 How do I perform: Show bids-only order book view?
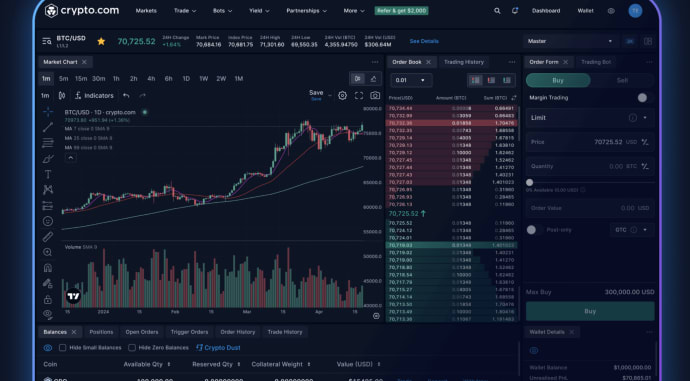[x=507, y=80]
